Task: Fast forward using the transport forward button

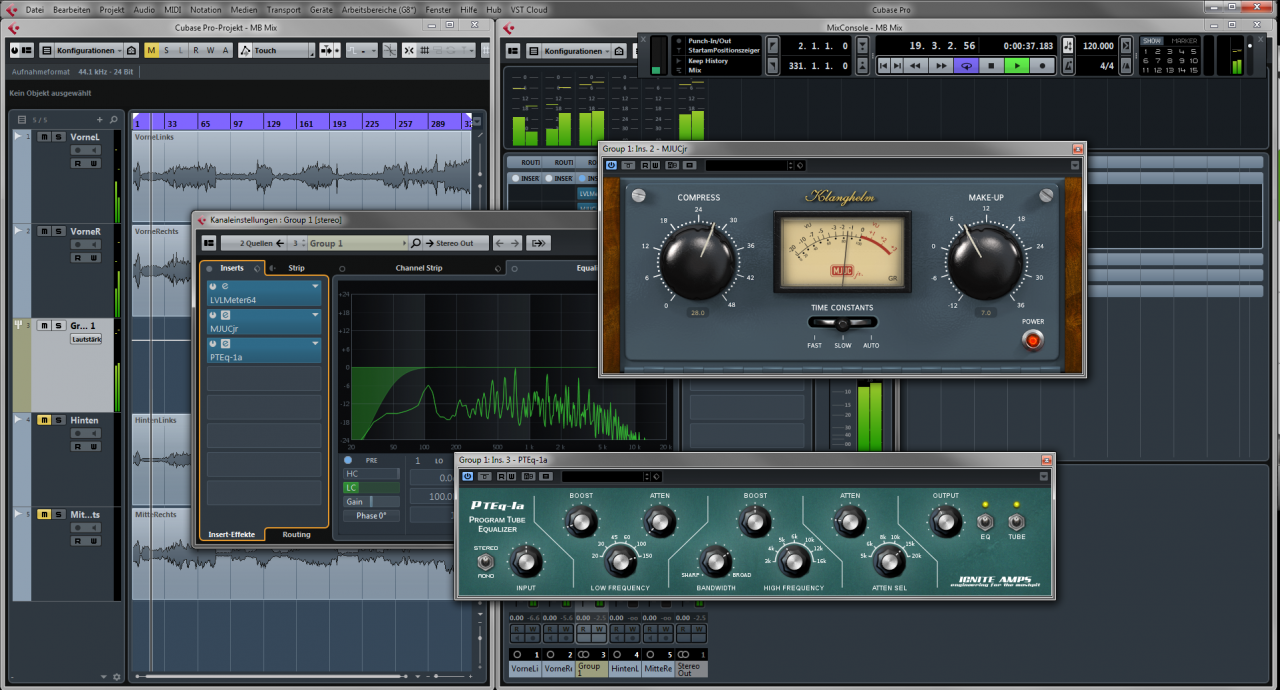Action: (x=940, y=65)
